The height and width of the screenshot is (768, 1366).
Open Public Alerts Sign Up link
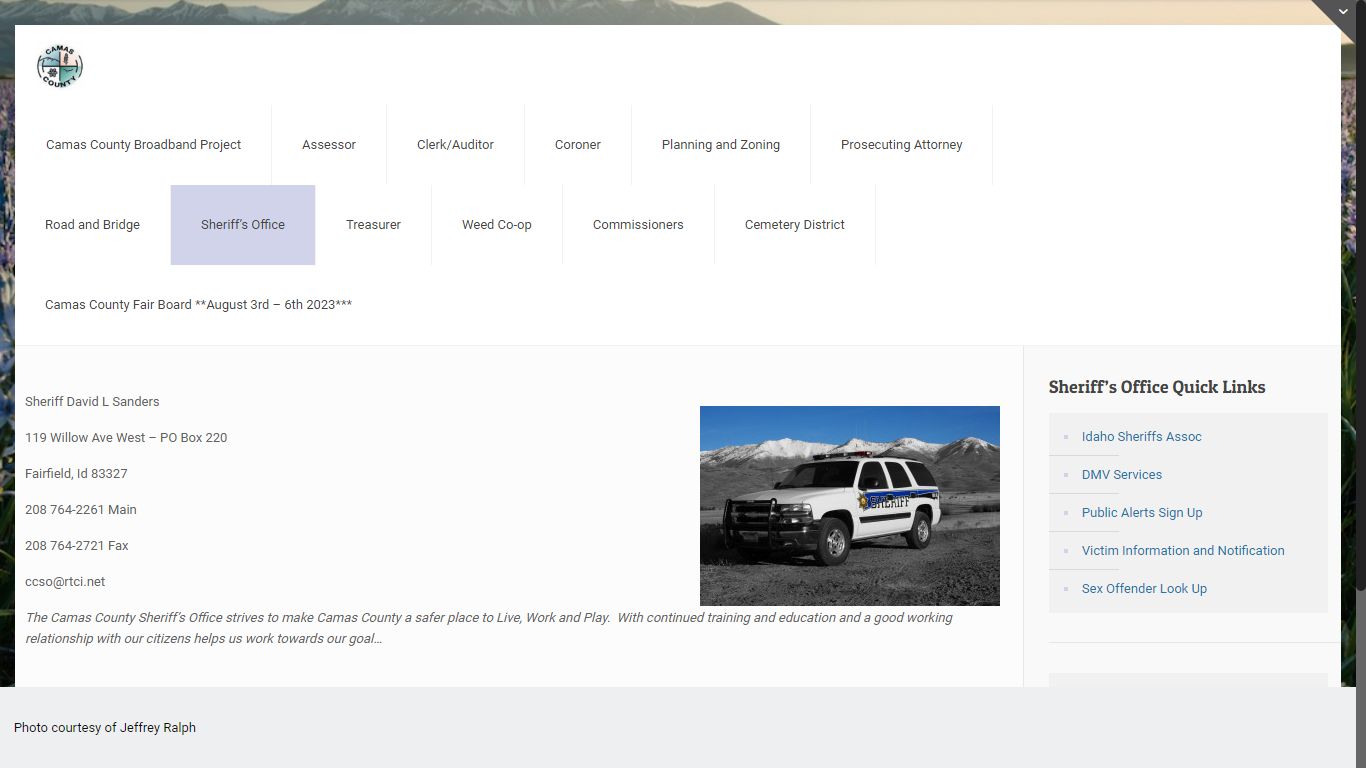(x=1141, y=513)
